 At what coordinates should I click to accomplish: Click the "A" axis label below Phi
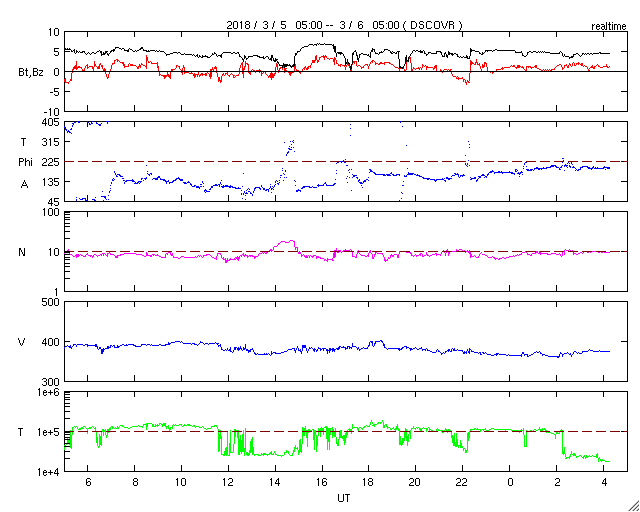pyautogui.click(x=24, y=185)
